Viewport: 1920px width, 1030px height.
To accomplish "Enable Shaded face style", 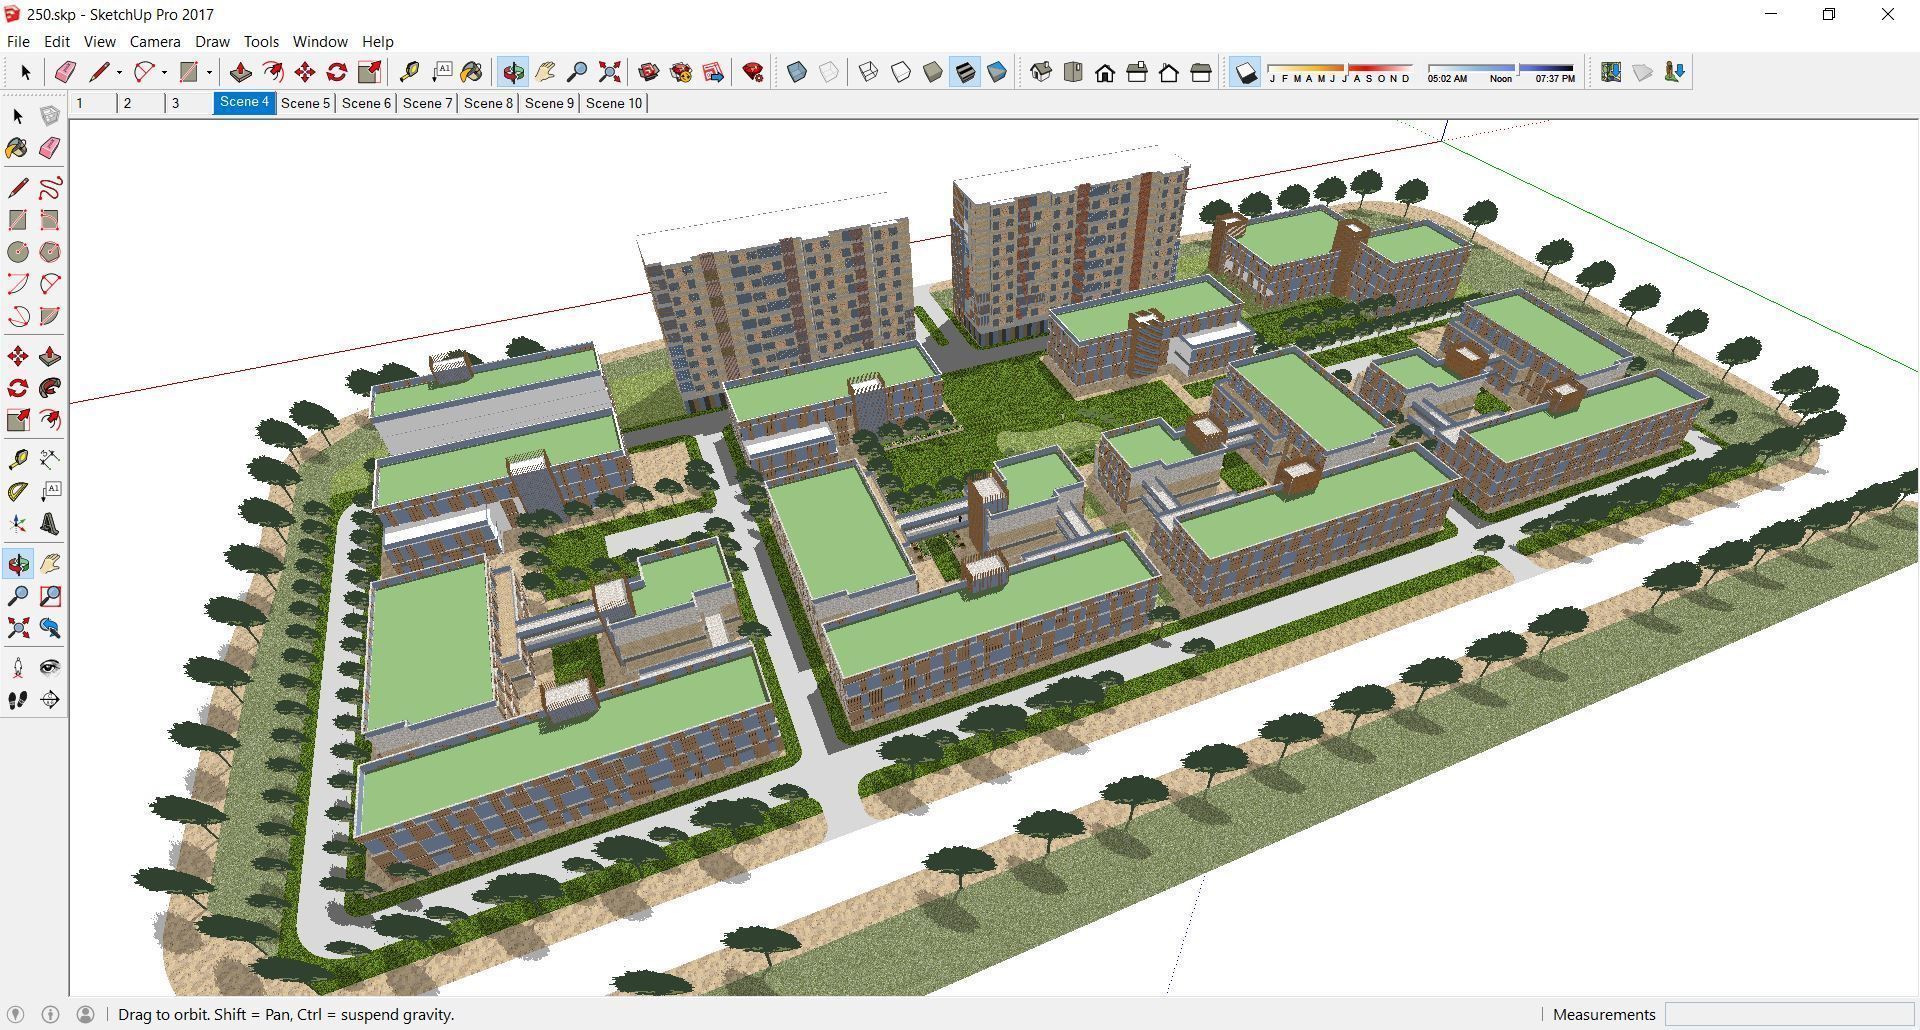I will coord(933,72).
